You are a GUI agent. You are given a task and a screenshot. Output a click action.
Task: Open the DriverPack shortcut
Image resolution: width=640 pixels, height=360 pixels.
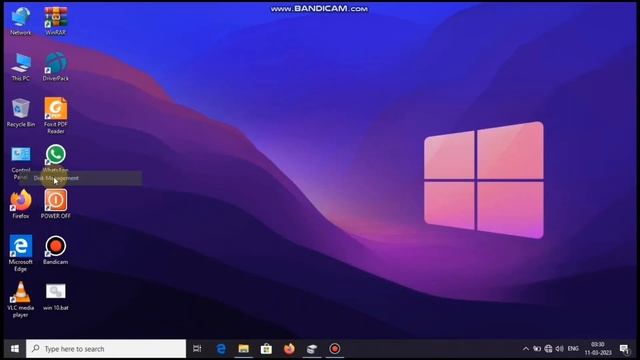56,67
